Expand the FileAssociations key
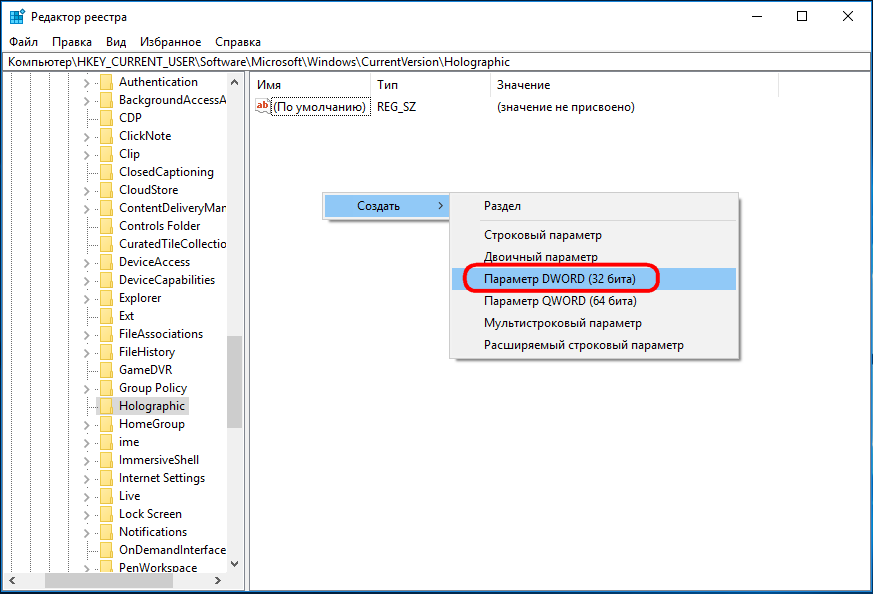The height and width of the screenshot is (594, 873). (x=86, y=335)
